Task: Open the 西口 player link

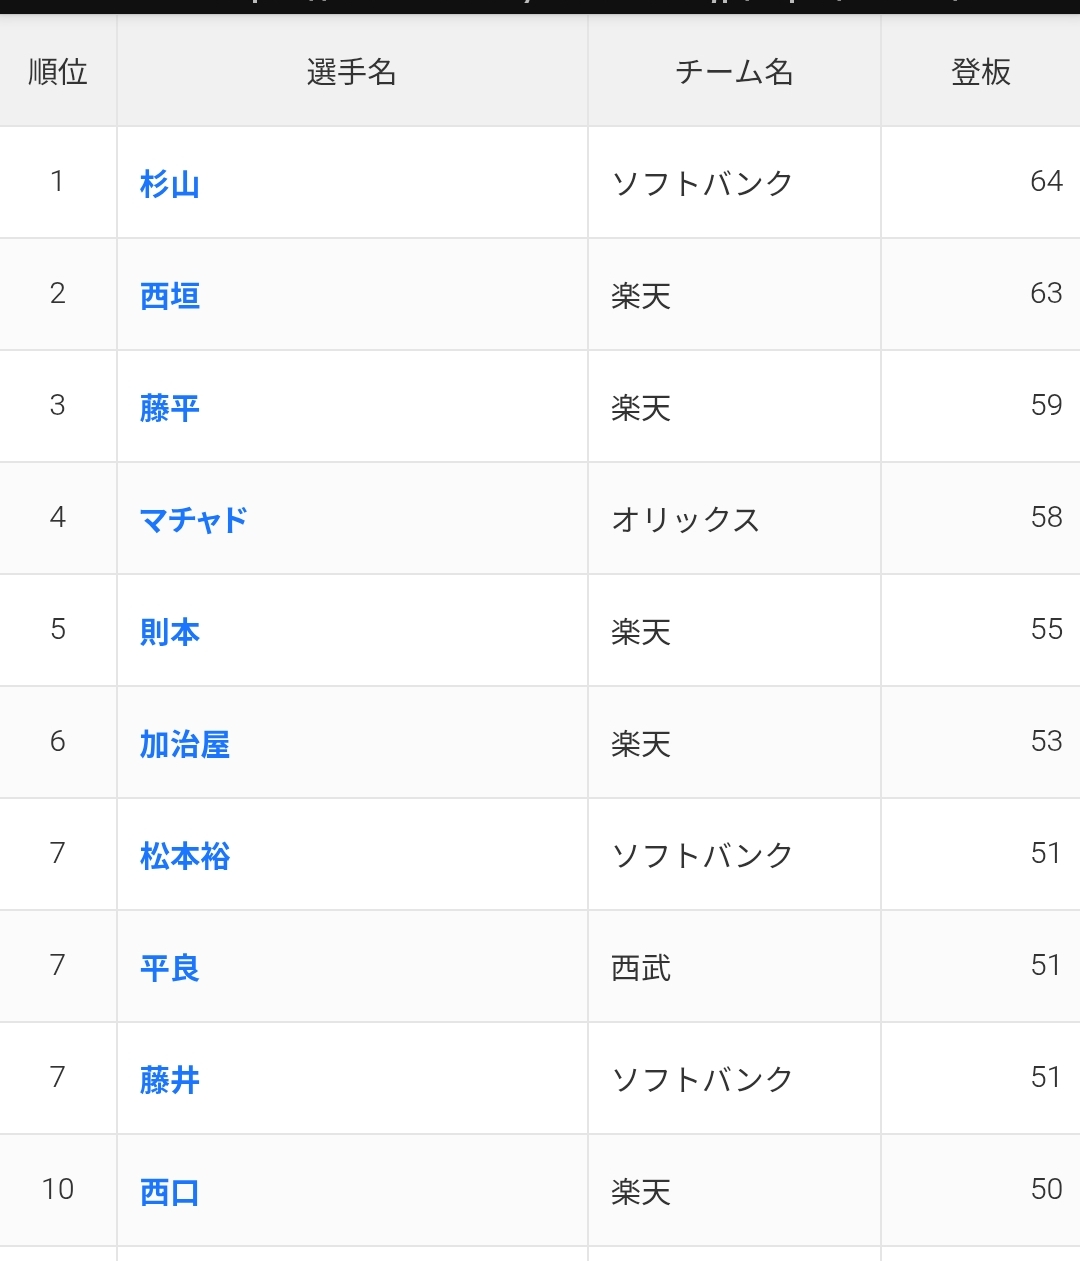Action: click(170, 1192)
